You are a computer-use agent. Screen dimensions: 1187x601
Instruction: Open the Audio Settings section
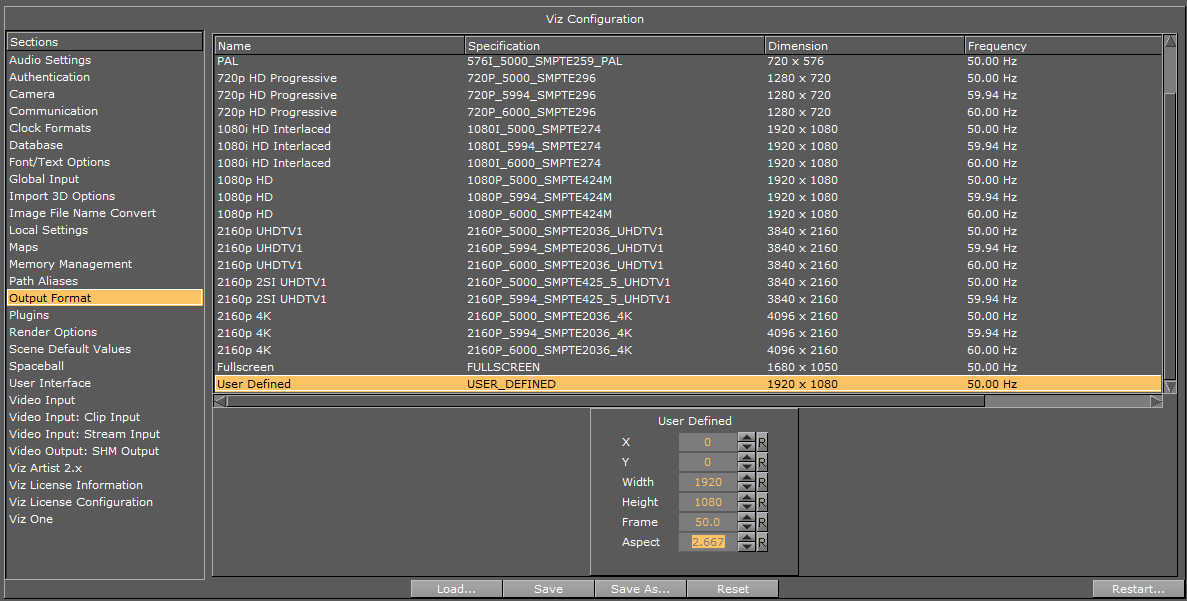click(104, 60)
